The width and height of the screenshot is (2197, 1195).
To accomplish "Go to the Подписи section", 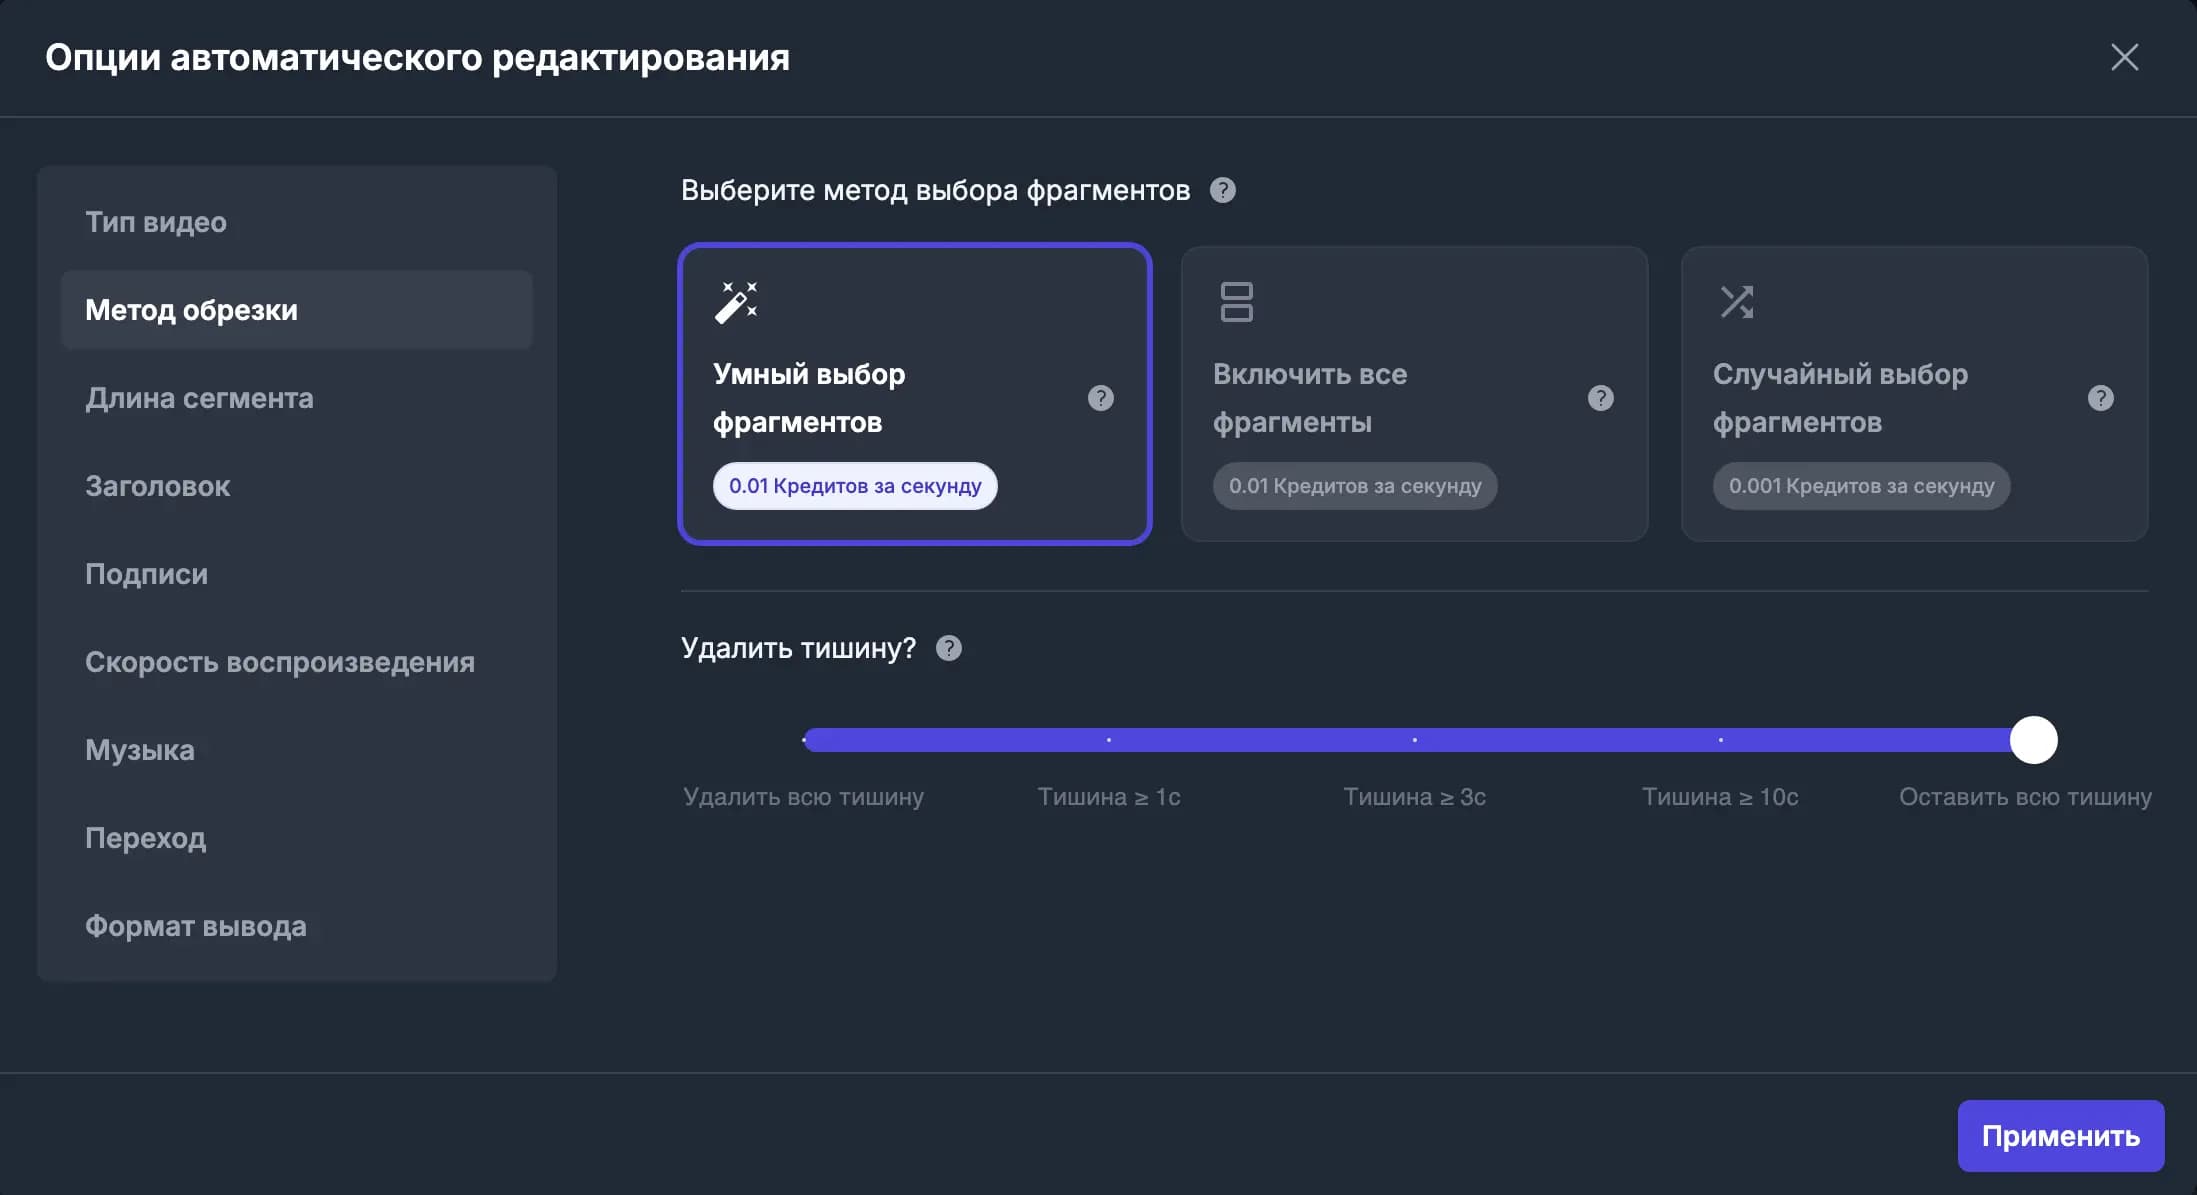I will click(147, 574).
